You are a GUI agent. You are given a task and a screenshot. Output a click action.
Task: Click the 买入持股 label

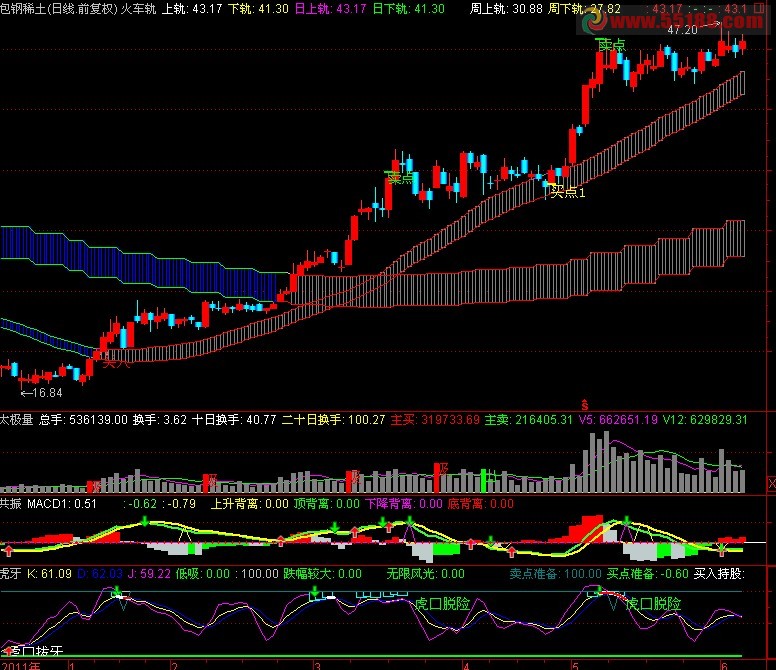click(719, 574)
